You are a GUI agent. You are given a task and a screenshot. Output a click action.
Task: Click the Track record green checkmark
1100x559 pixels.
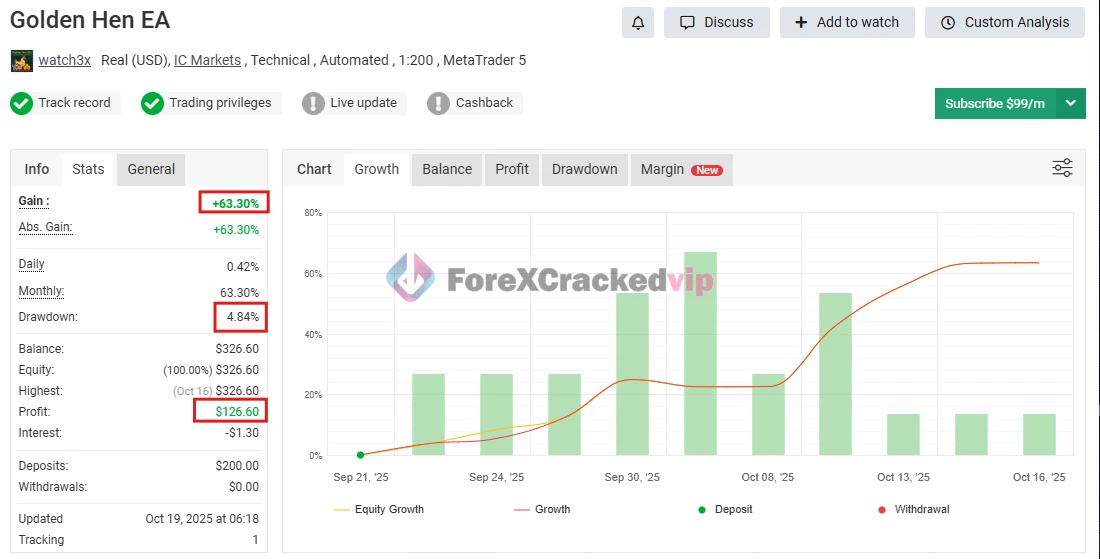(x=22, y=103)
